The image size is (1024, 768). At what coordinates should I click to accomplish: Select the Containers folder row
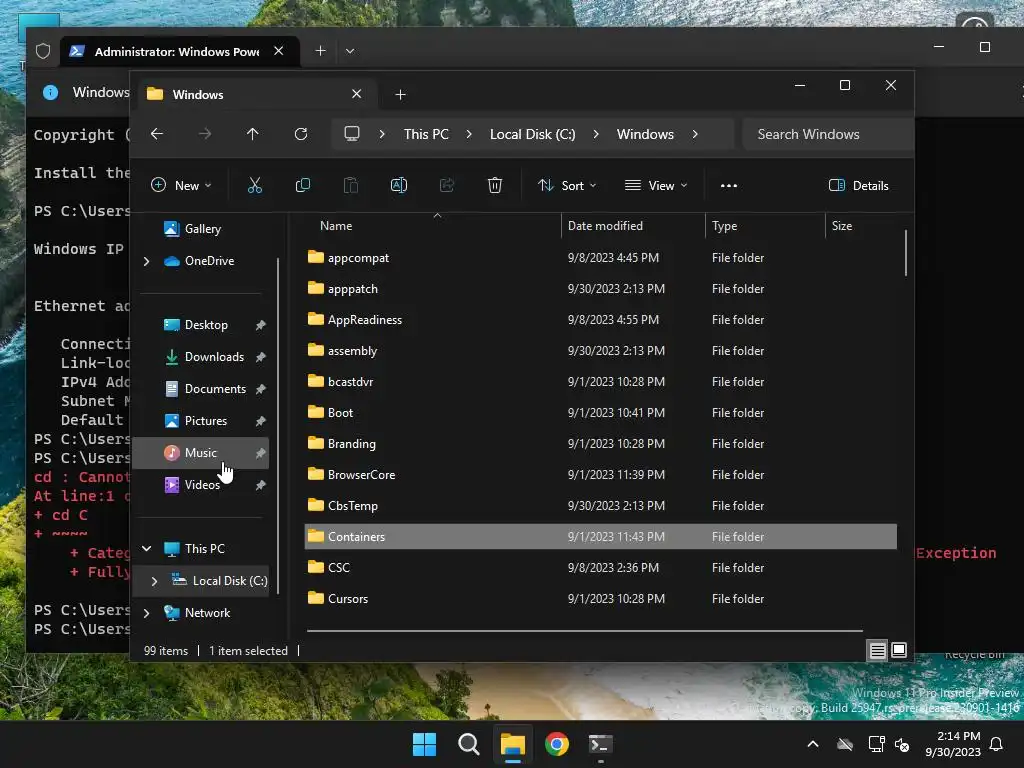pos(601,537)
